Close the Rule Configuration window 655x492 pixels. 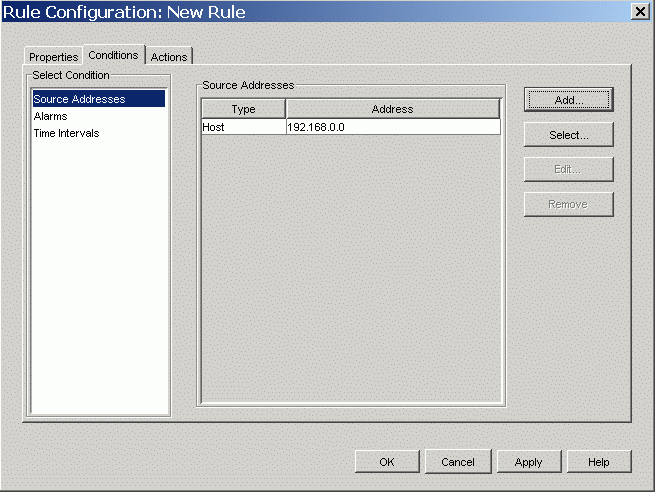[640, 11]
